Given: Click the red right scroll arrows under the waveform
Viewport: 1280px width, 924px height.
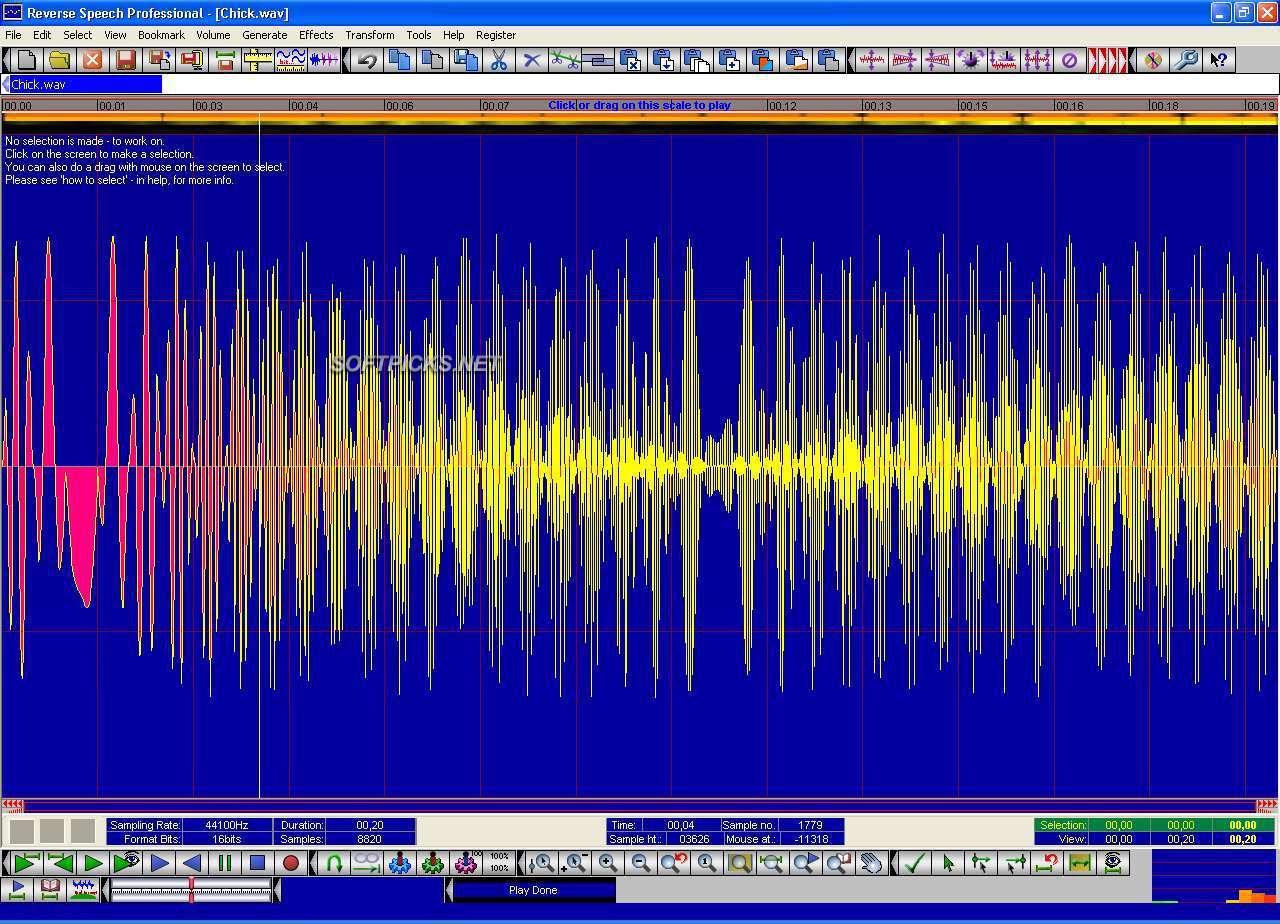Looking at the screenshot, I should [1266, 805].
